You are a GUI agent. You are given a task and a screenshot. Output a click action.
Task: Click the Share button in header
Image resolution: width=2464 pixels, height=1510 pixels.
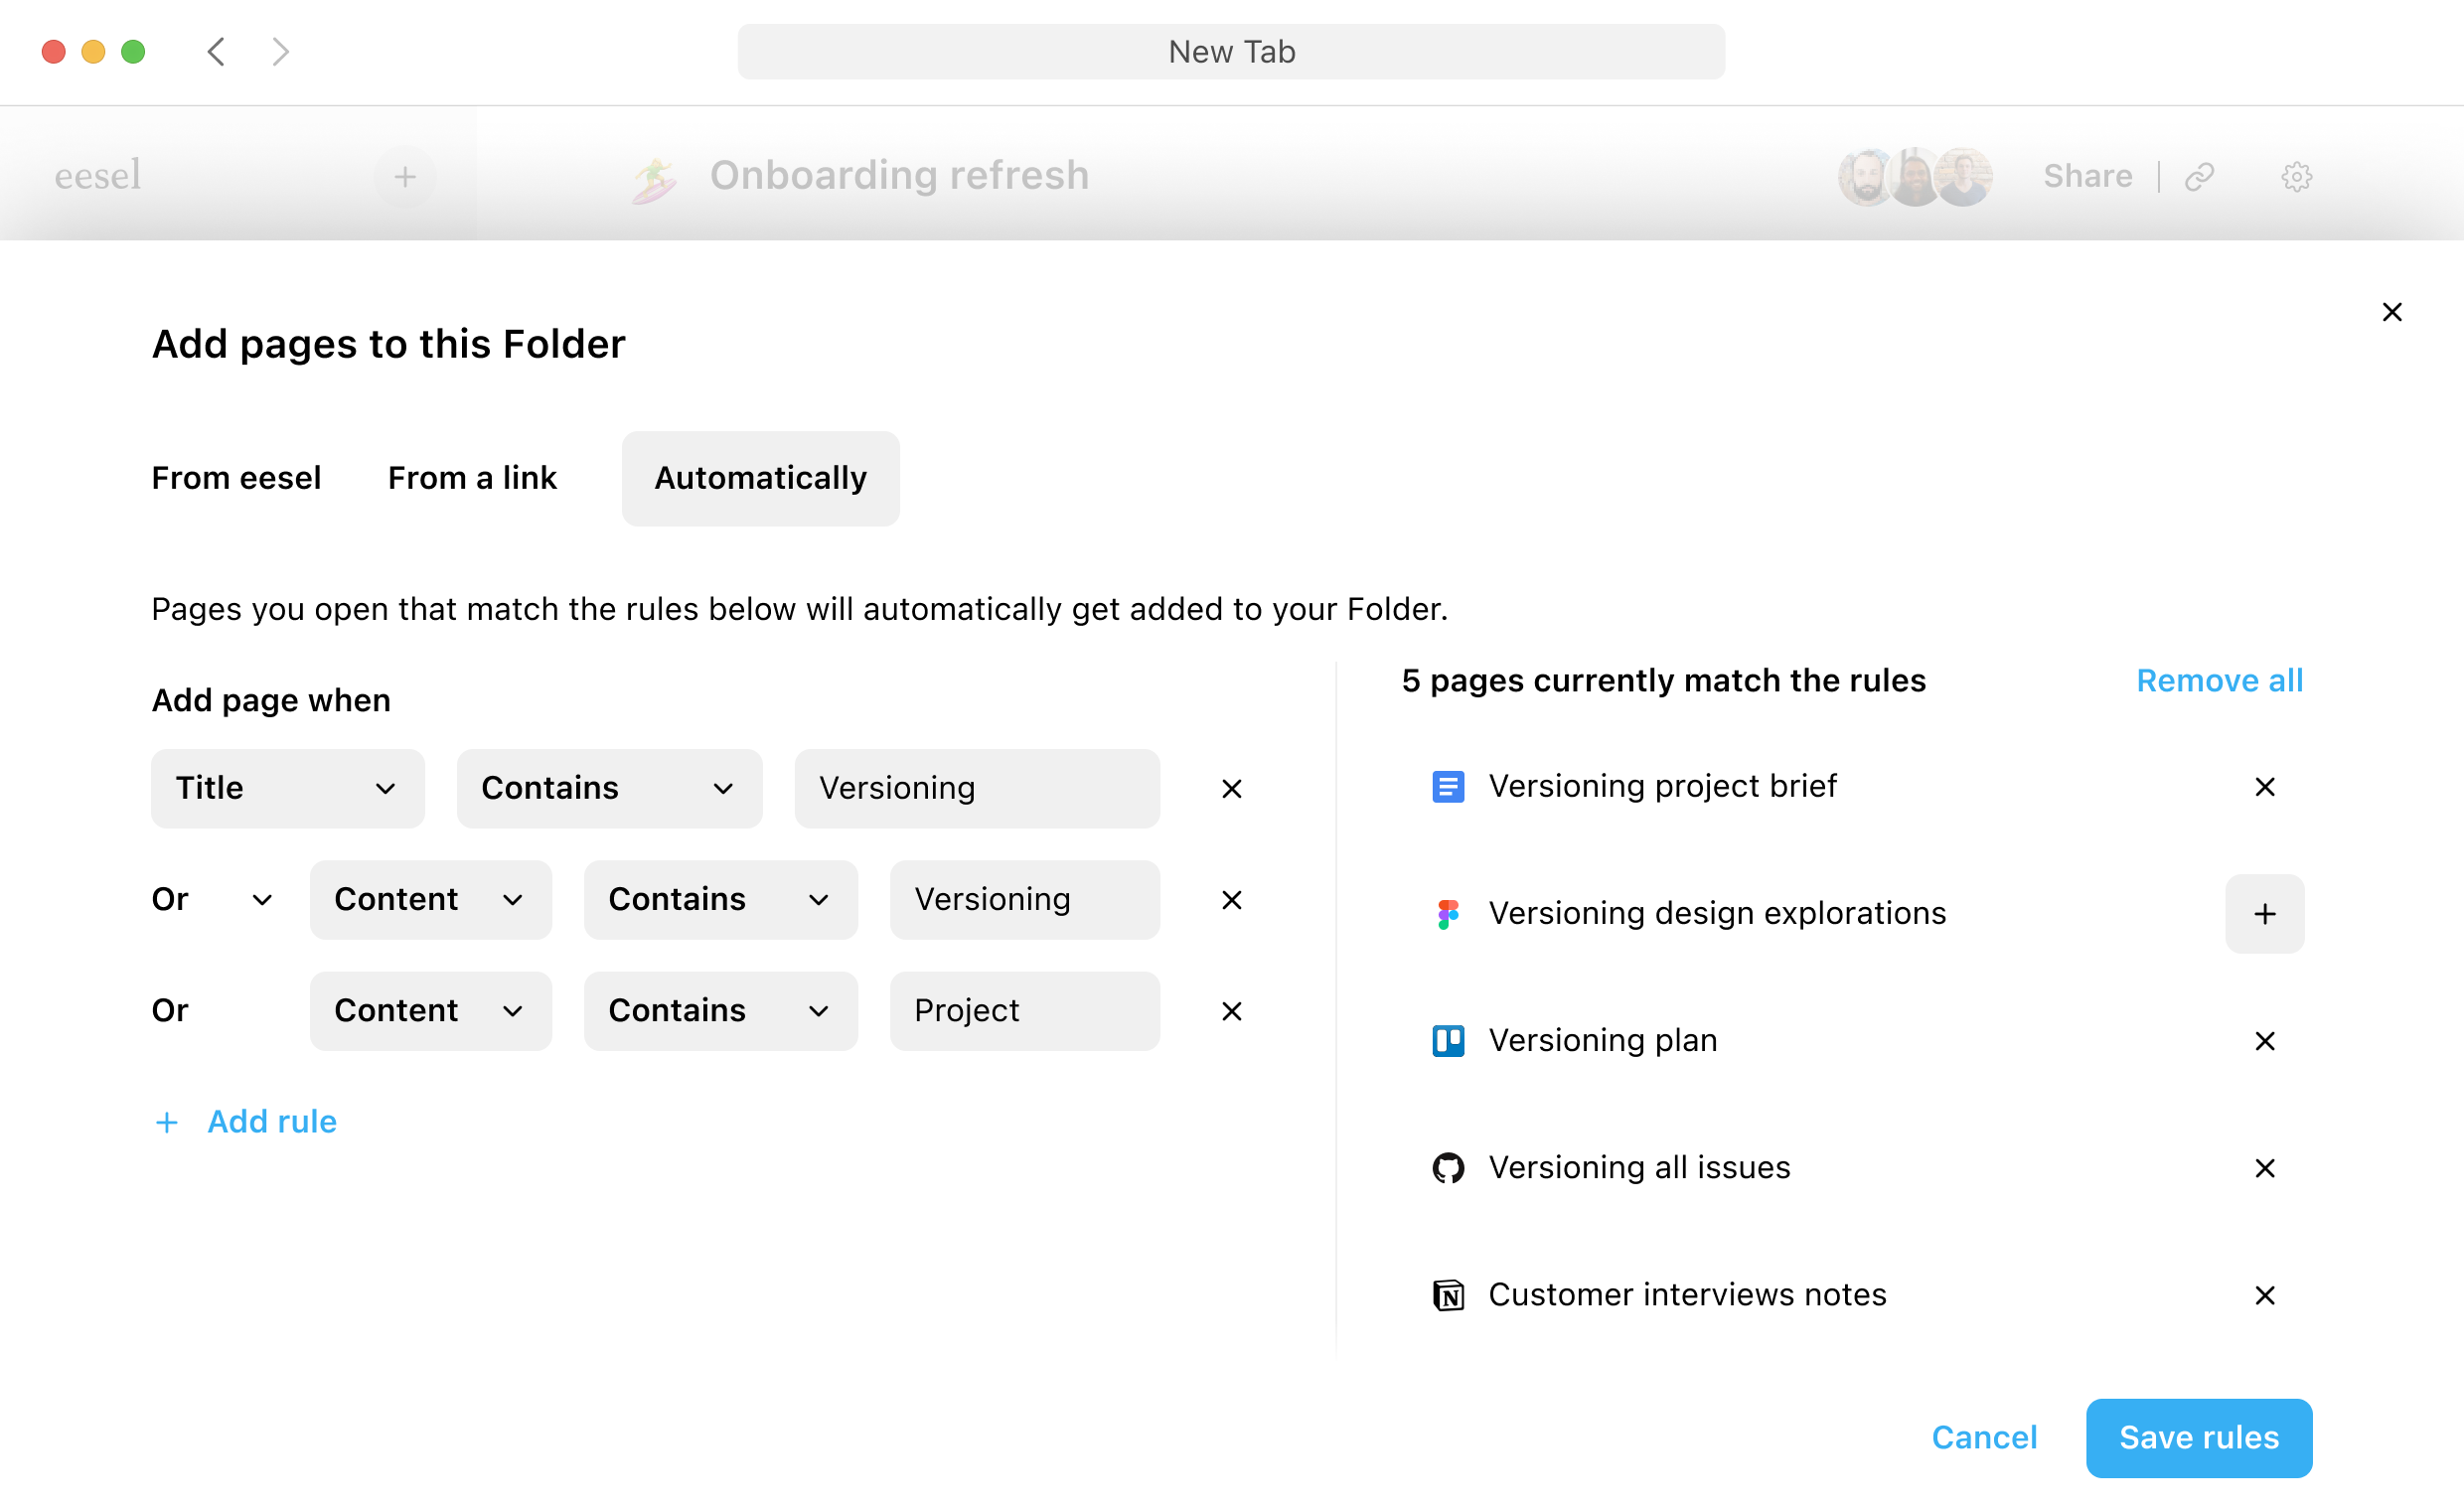click(2087, 176)
